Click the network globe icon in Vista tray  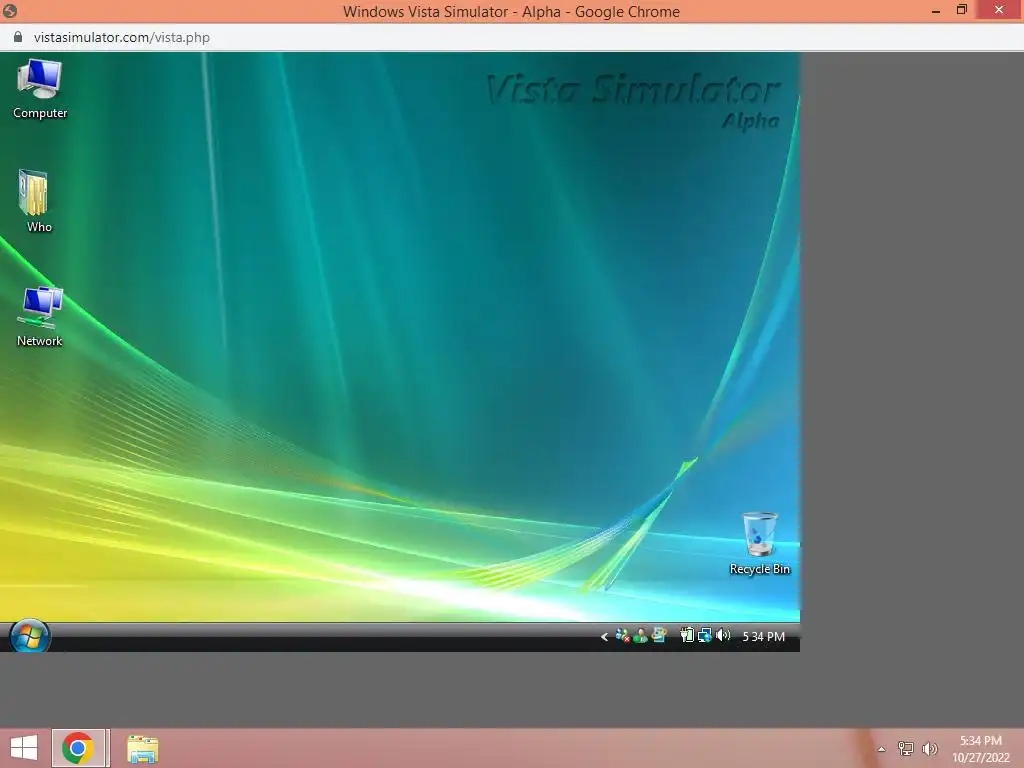(705, 635)
